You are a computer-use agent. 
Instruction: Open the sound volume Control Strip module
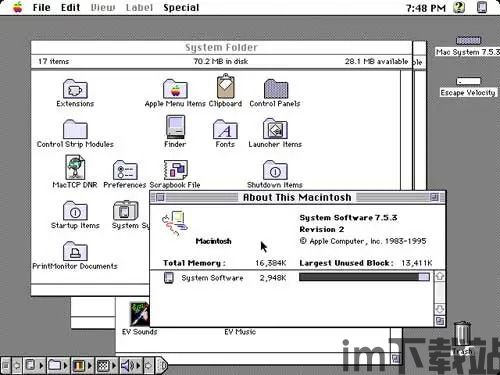[131, 366]
